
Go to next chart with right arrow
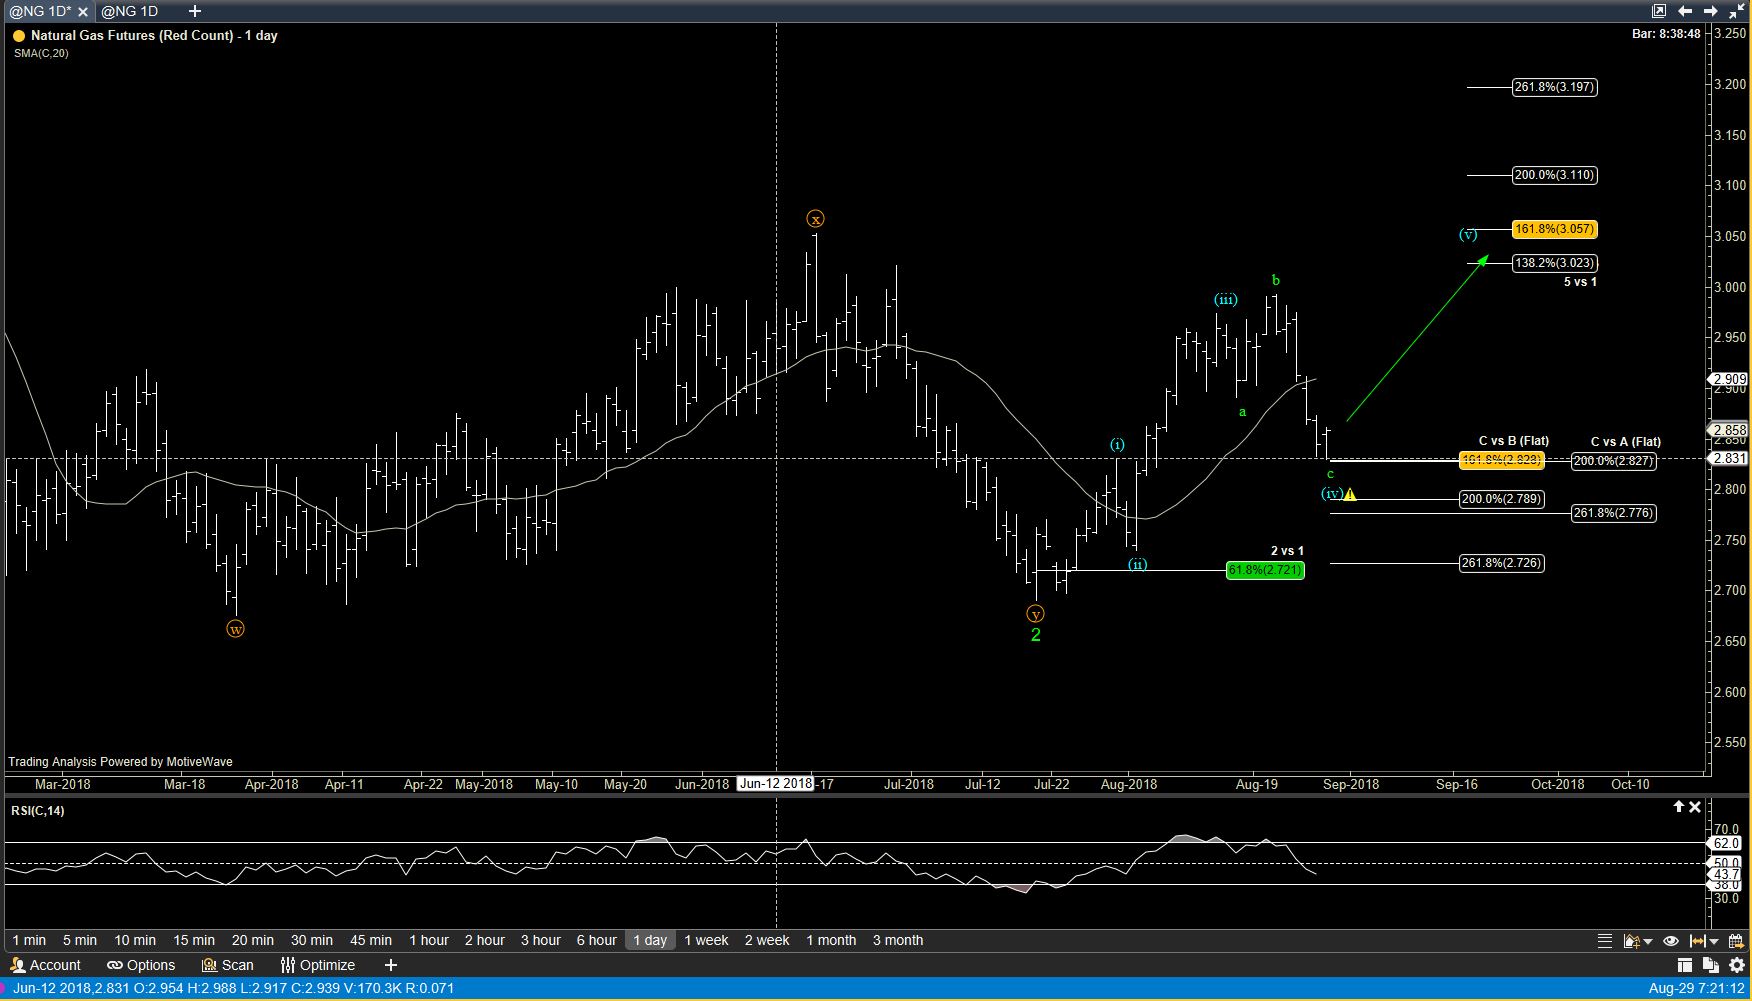click(x=1711, y=11)
